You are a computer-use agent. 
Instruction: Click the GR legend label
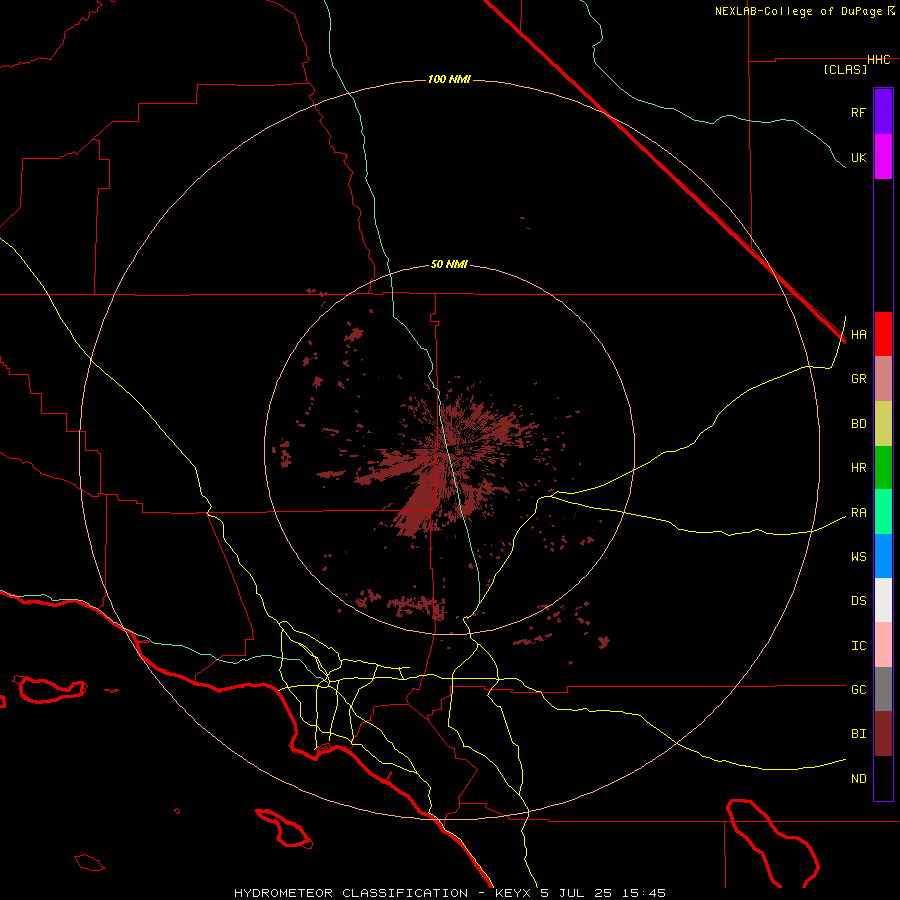pyautogui.click(x=858, y=379)
